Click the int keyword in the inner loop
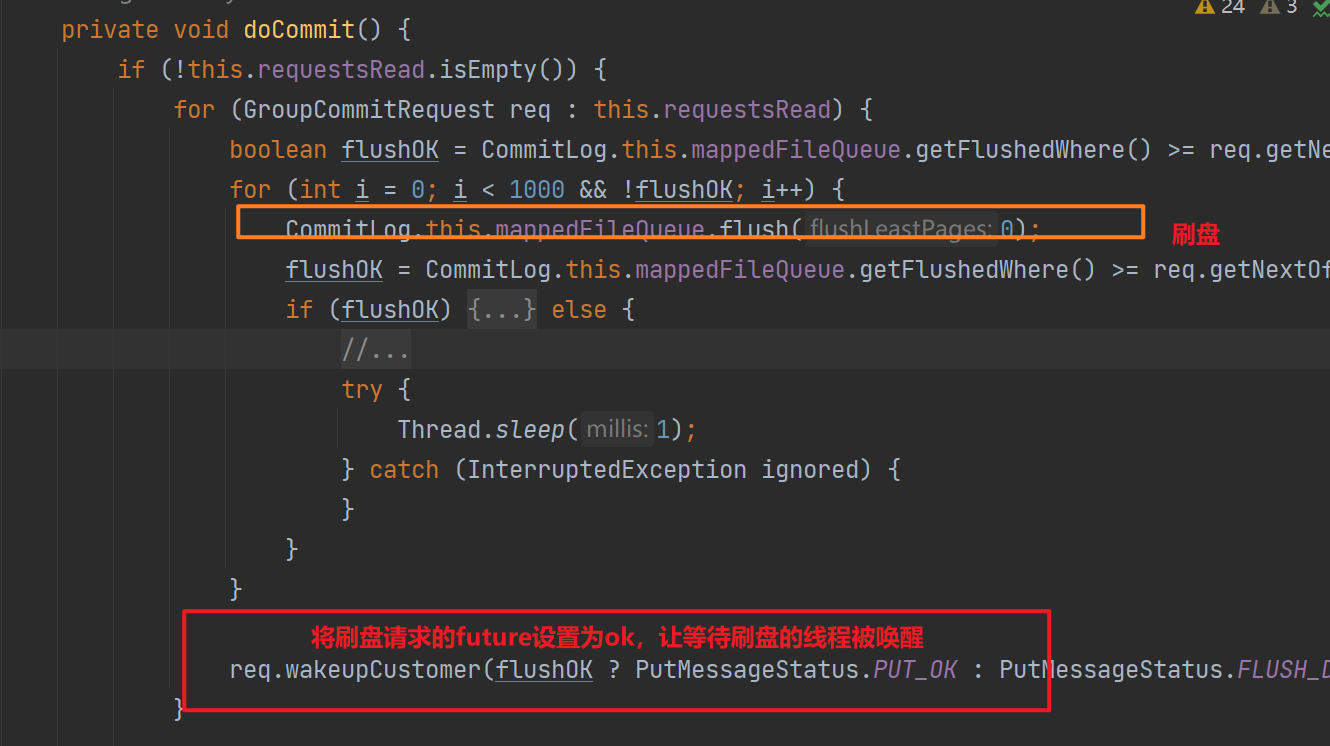 (320, 190)
